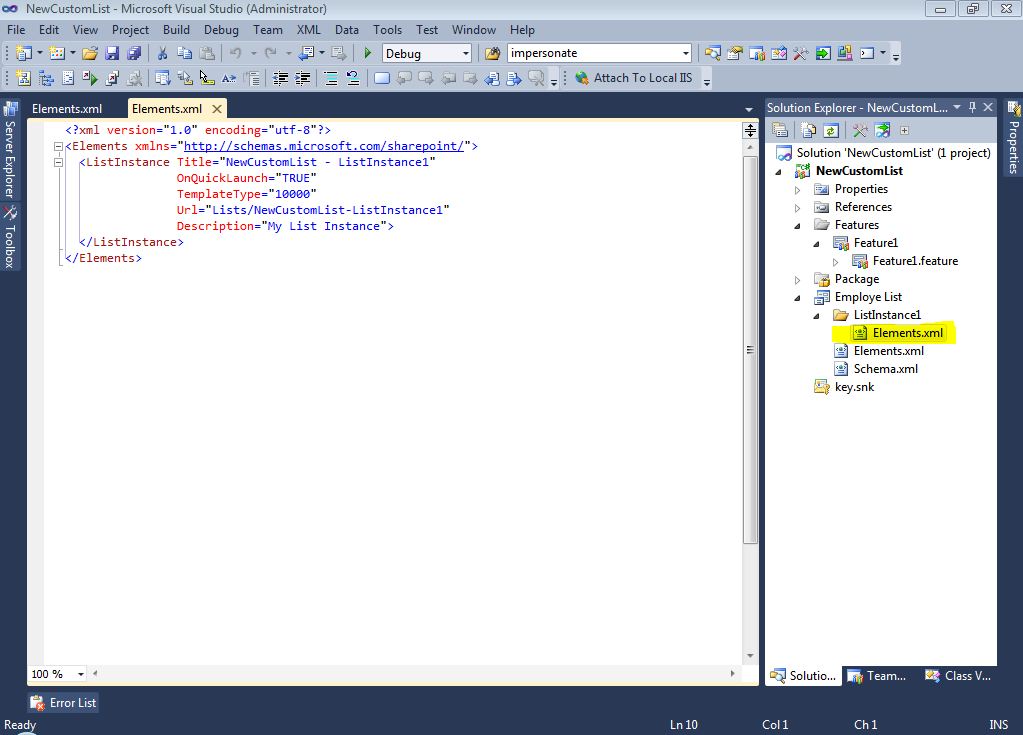Click the Attach To Local IIS button
The width and height of the screenshot is (1023, 735).
638,78
